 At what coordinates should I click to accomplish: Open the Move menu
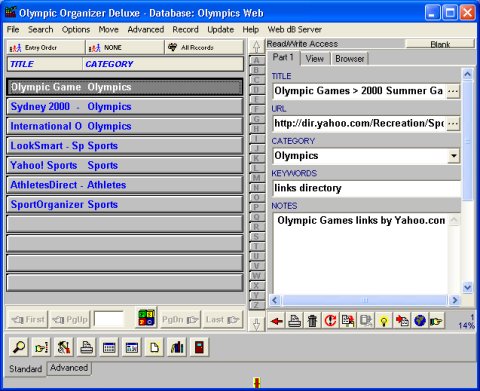[108, 29]
